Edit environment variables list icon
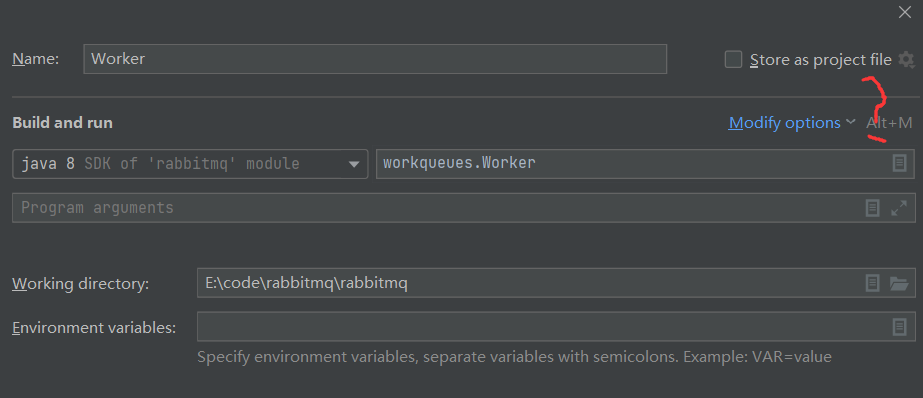Image resolution: width=923 pixels, height=398 pixels. (x=899, y=327)
